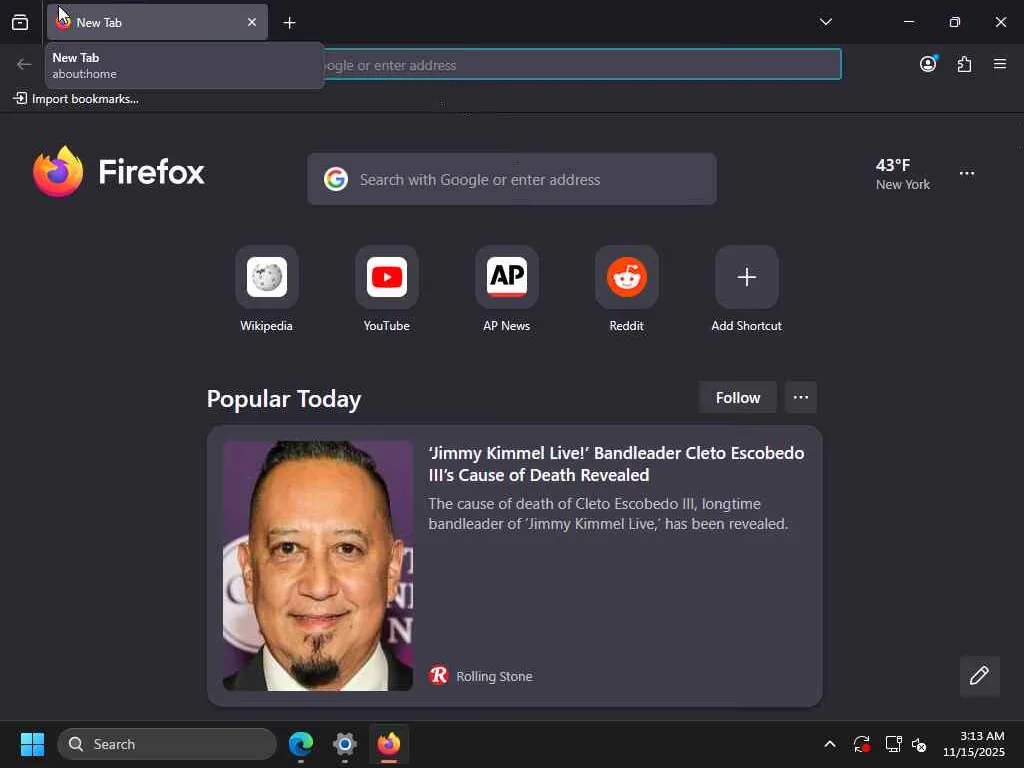The width and height of the screenshot is (1024, 768).
Task: Click the Google G icon in search box
Action: (336, 179)
